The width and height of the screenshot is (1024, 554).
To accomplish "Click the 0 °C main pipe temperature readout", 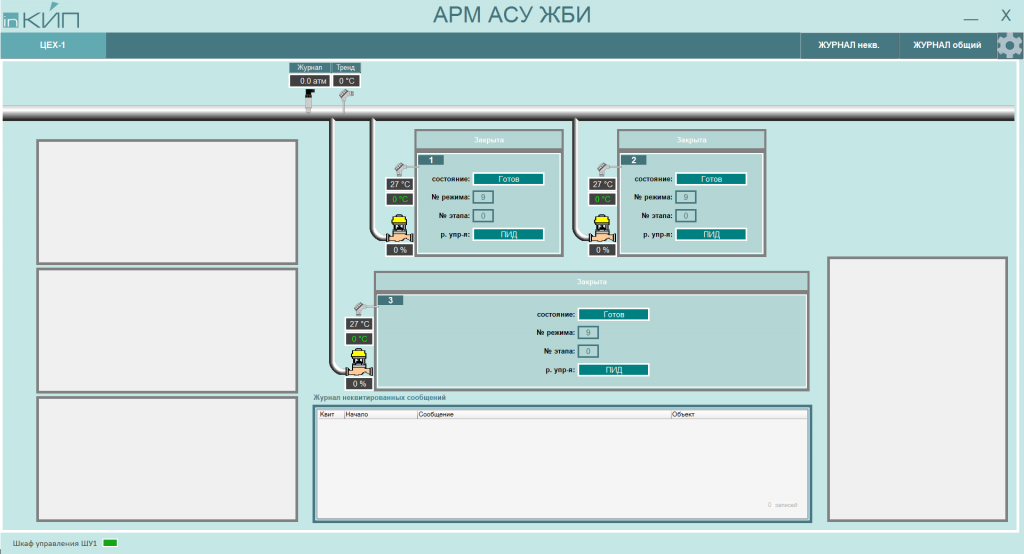I will point(346,81).
